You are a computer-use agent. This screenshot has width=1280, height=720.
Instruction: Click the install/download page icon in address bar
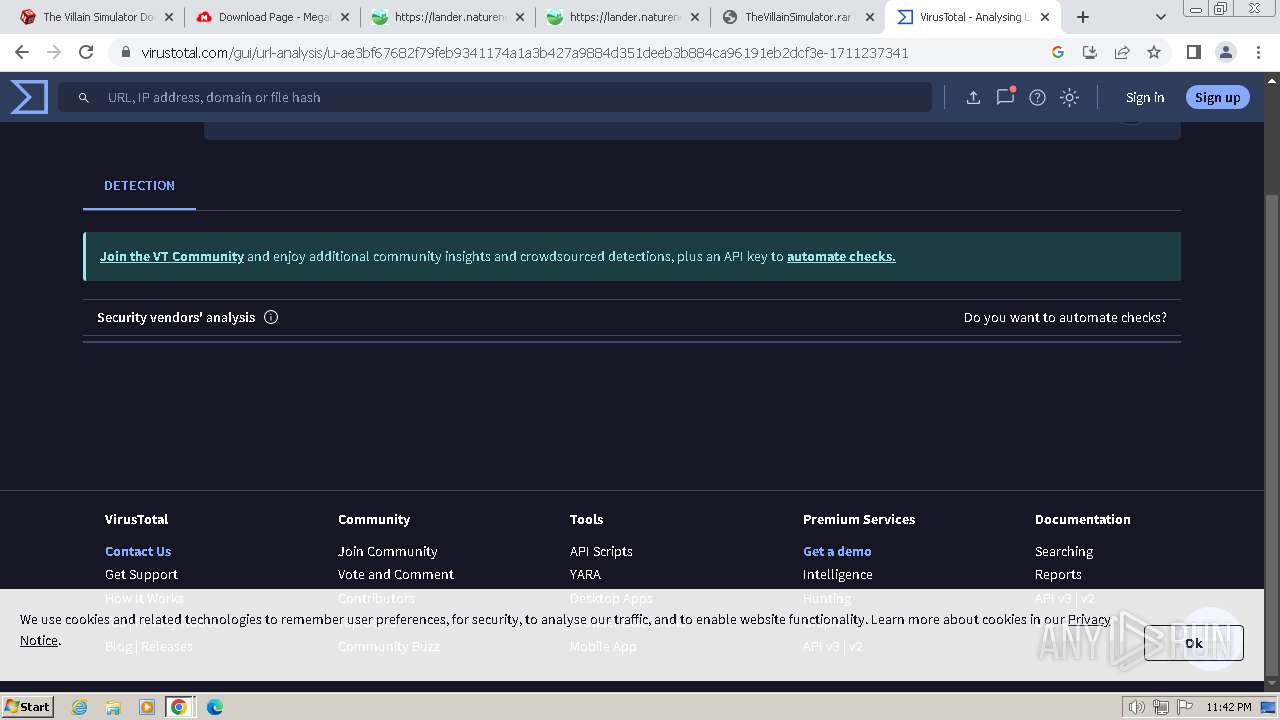(x=1090, y=52)
